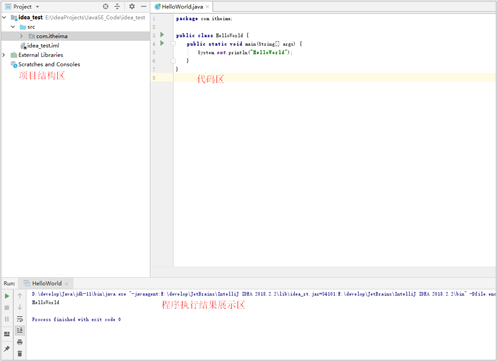Collapse the src folder arrow
Image resolution: width=497 pixels, height=361 pixels.
(13, 27)
